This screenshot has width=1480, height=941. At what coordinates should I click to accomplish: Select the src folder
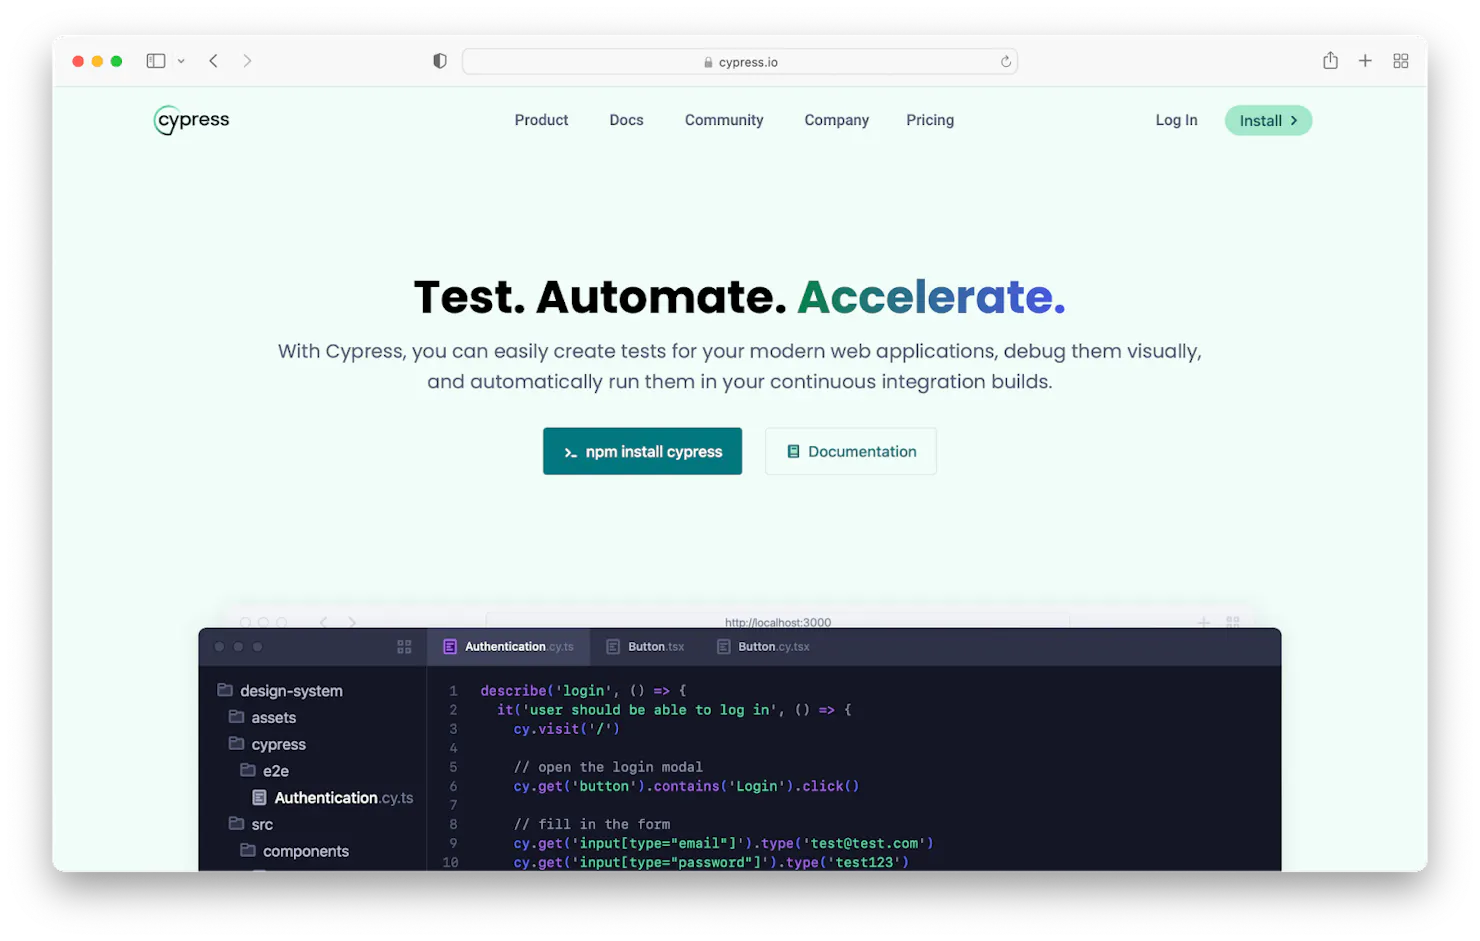[250, 825]
